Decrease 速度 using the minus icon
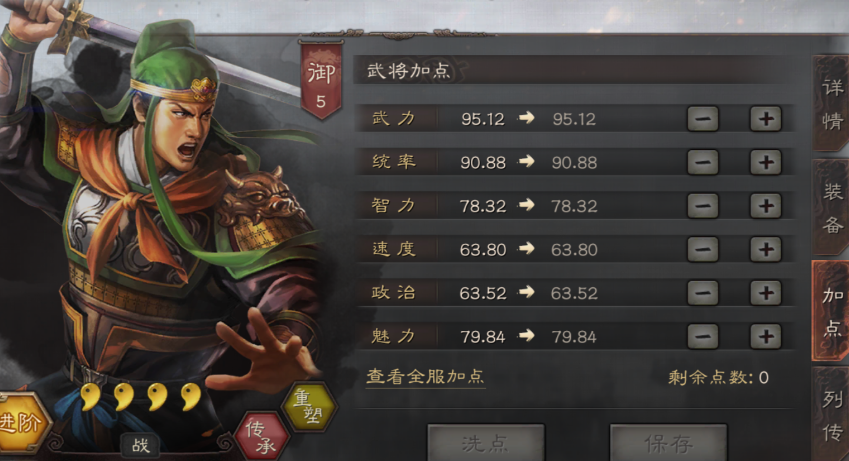This screenshot has width=849, height=461. tap(703, 249)
